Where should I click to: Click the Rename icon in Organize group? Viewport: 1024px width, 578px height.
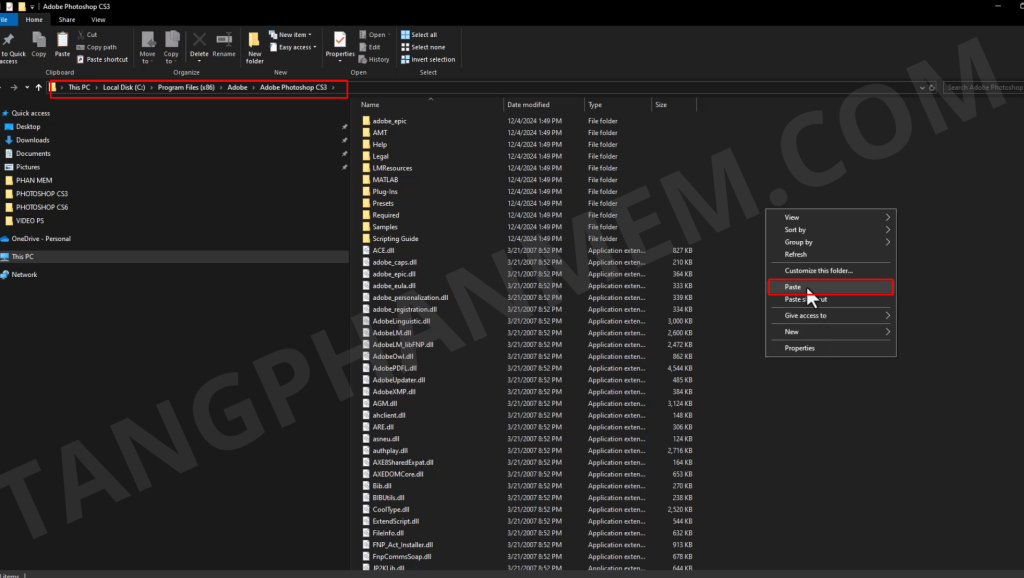224,41
